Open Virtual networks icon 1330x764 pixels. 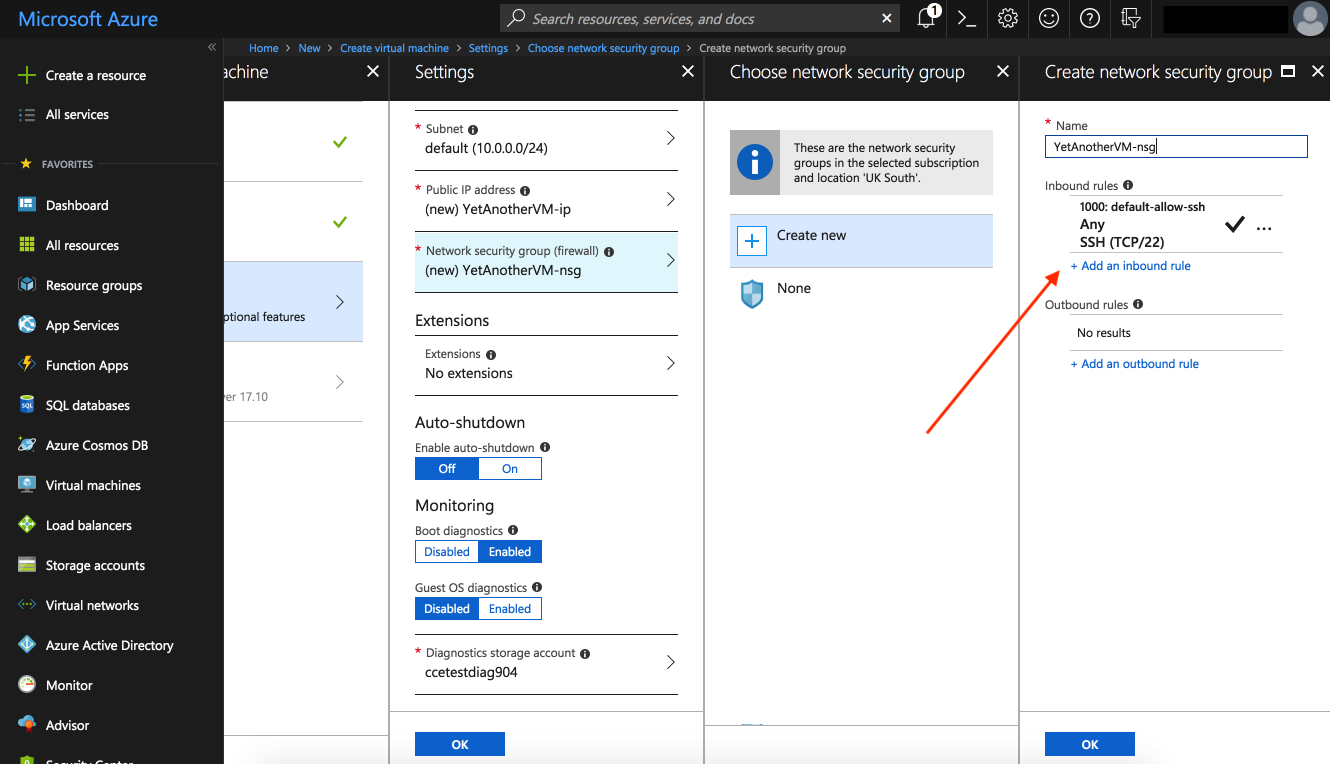(27, 605)
